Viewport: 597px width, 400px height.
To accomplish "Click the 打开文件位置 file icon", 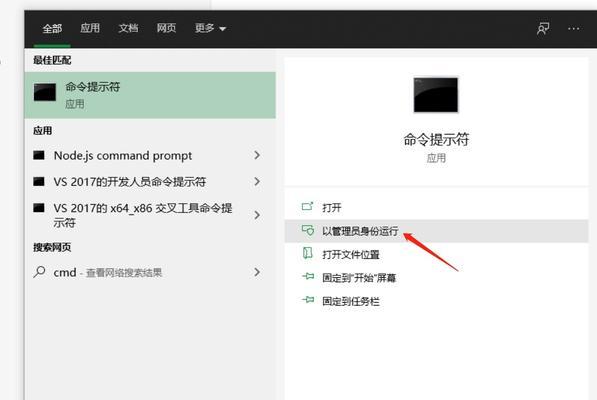I will tap(307, 253).
